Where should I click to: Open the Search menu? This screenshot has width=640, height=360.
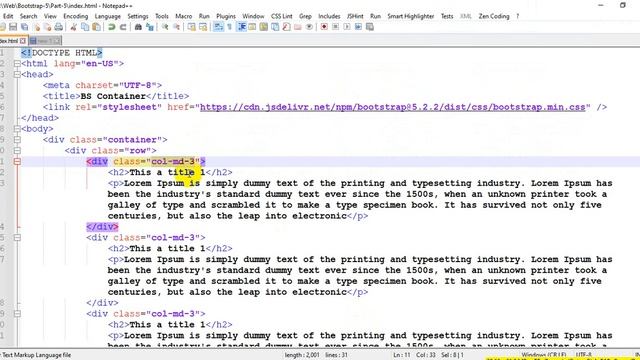[x=29, y=16]
